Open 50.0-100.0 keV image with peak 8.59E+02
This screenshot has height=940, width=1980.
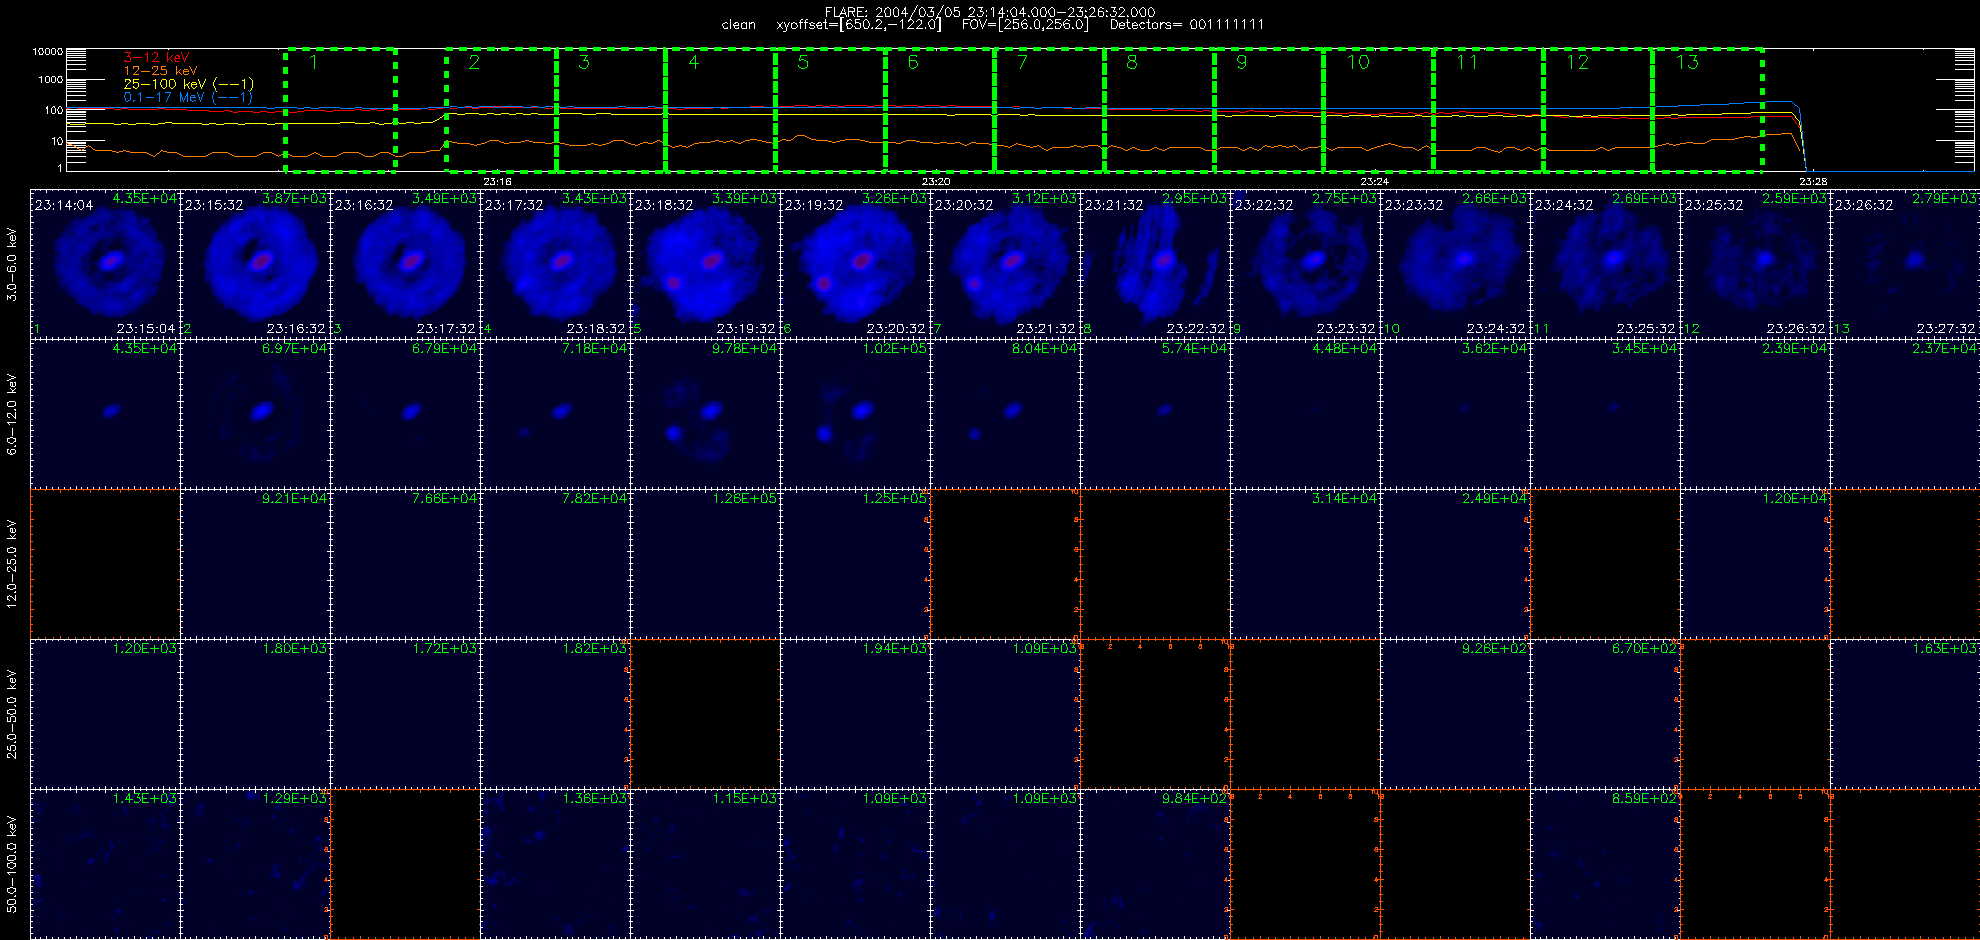[x=1606, y=864]
